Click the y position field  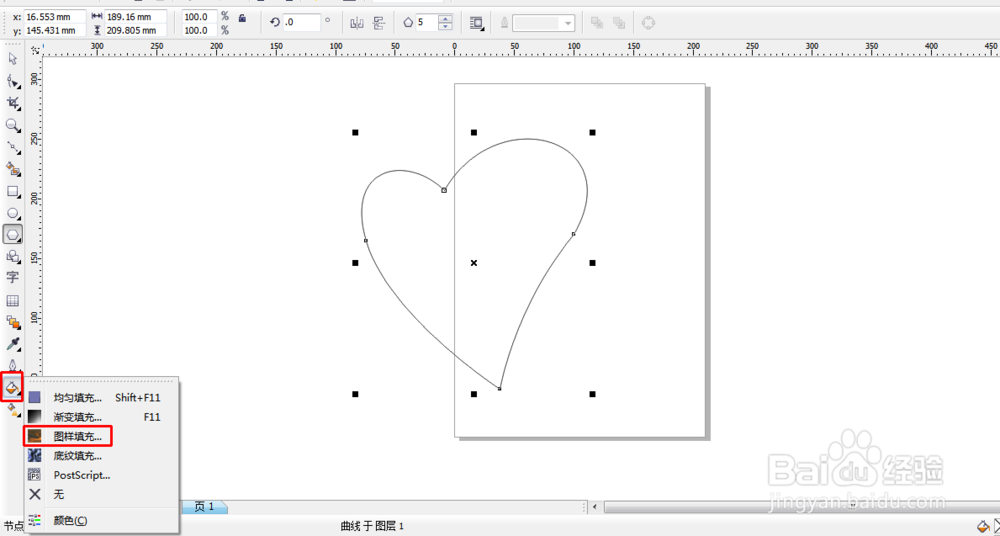pos(55,30)
